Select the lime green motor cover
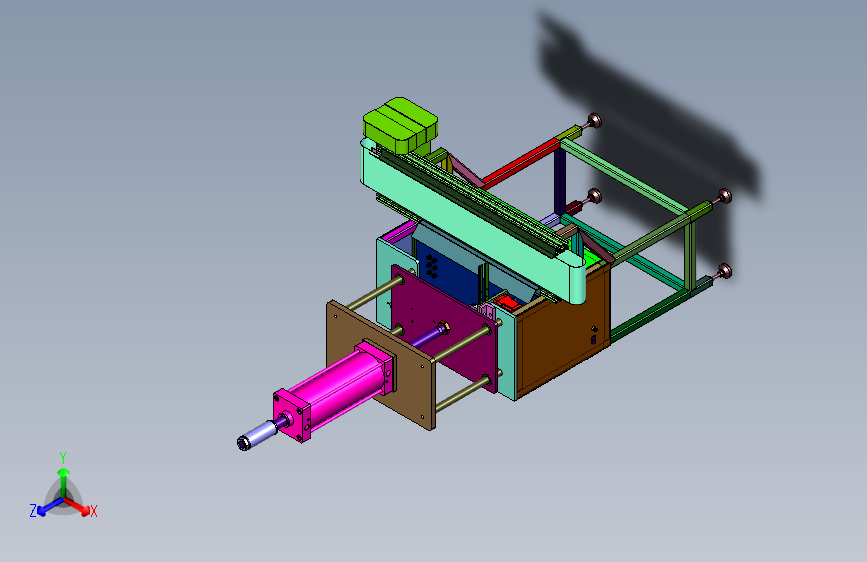This screenshot has height=562, width=867. [x=400, y=124]
